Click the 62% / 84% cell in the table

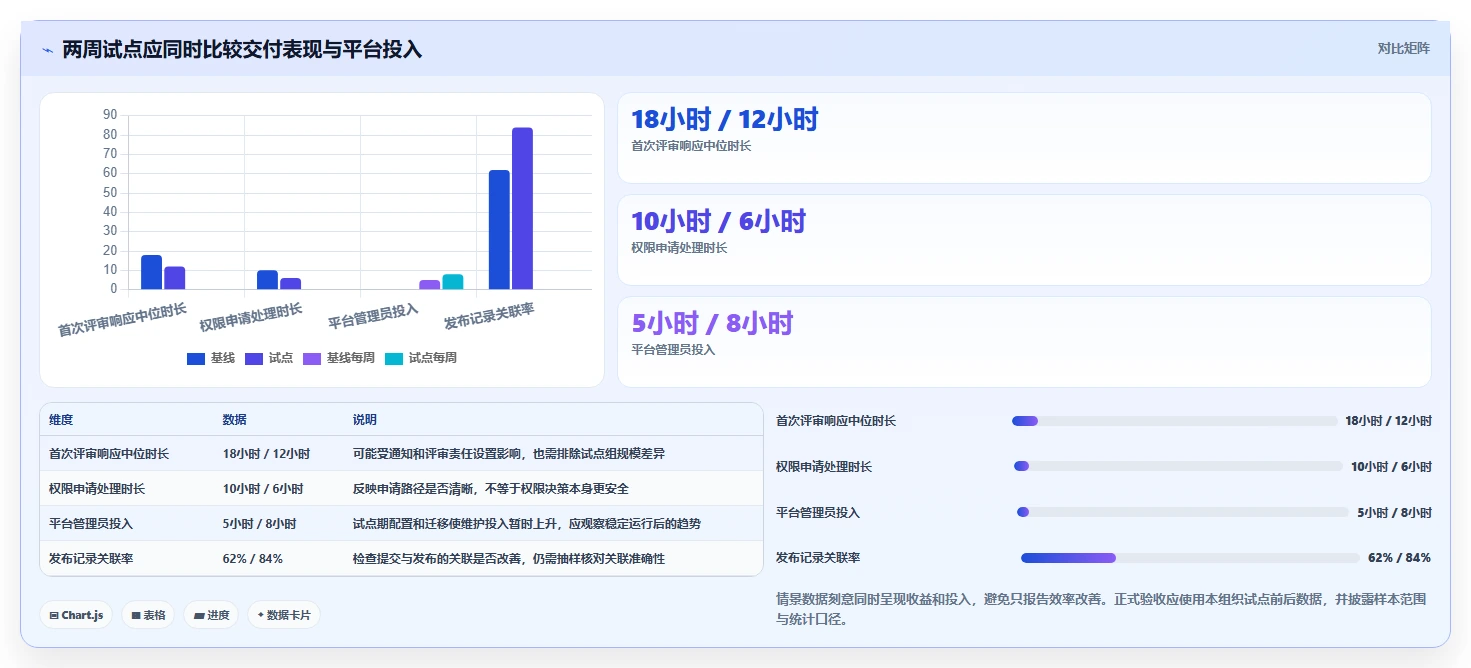253,559
